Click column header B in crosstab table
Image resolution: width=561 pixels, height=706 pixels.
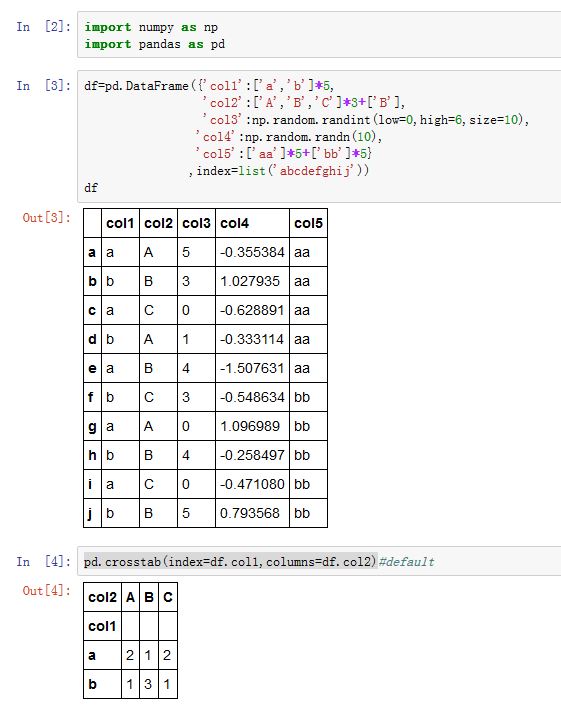(x=149, y=597)
